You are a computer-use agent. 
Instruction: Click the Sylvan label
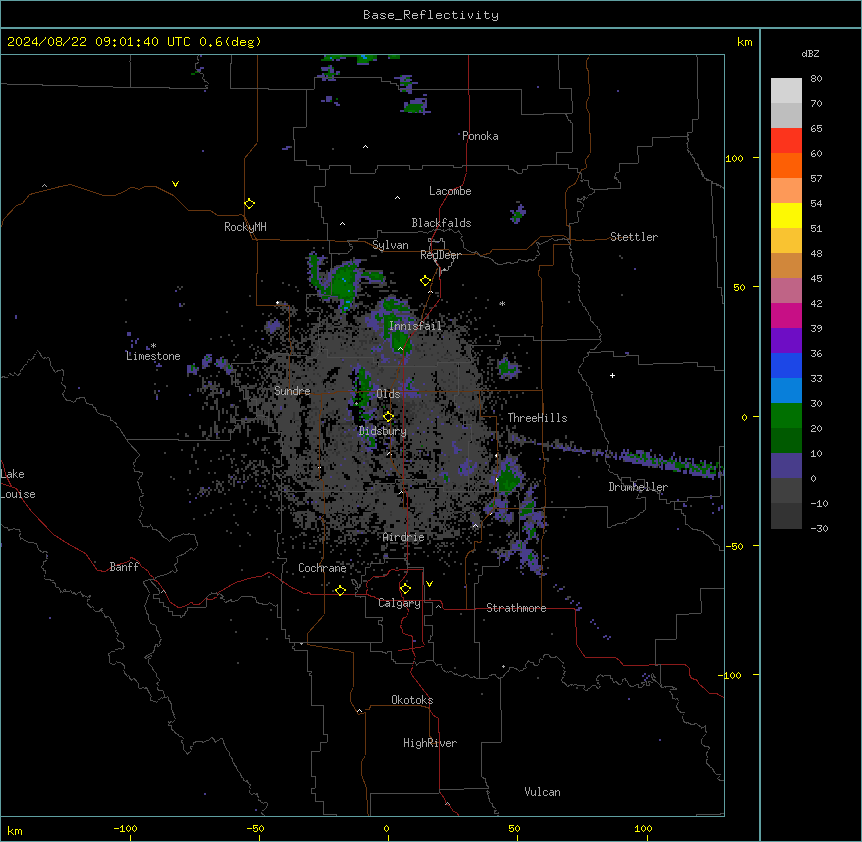(x=390, y=245)
